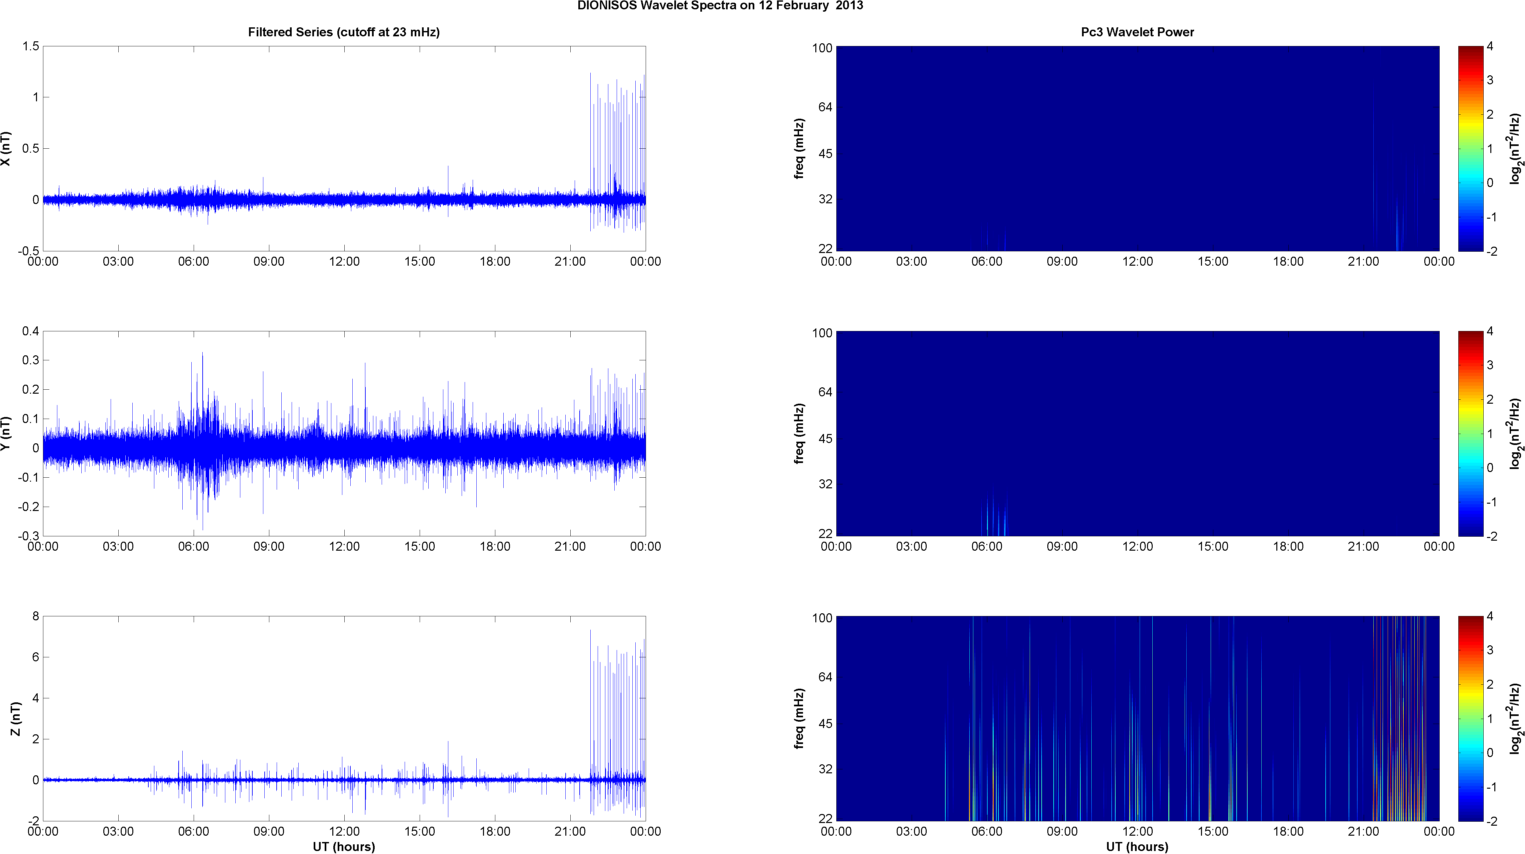This screenshot has width=1525, height=854.
Task: Click the X component filtered series plot
Action: coord(344,148)
